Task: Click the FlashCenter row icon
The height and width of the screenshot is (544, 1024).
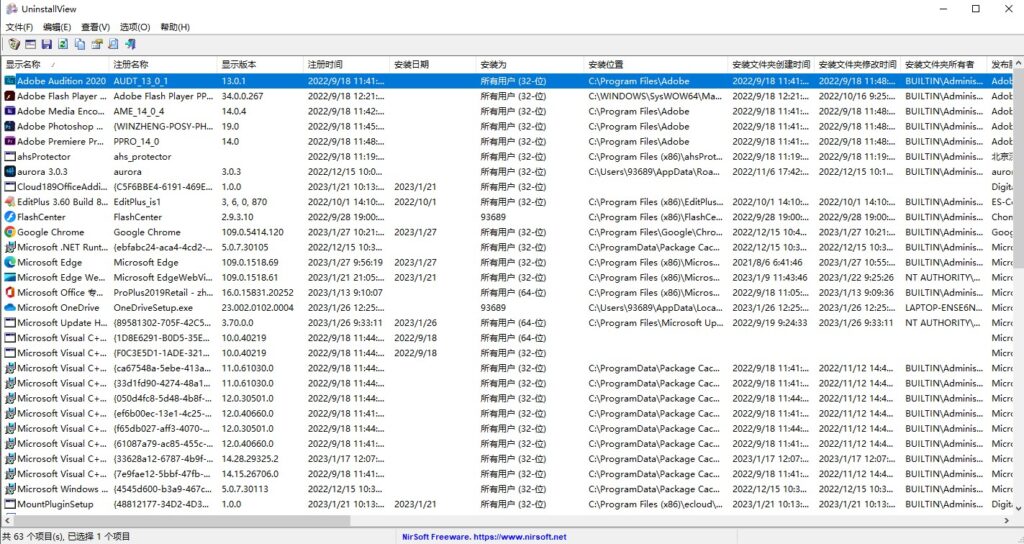Action: tap(10, 217)
